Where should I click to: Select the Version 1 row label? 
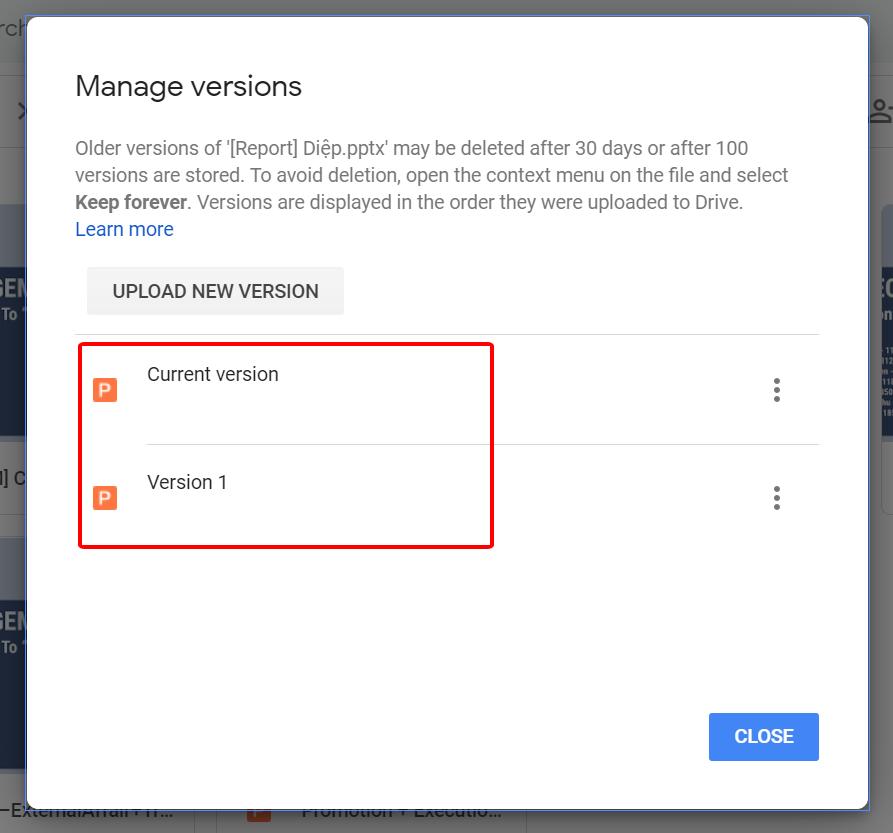187,482
